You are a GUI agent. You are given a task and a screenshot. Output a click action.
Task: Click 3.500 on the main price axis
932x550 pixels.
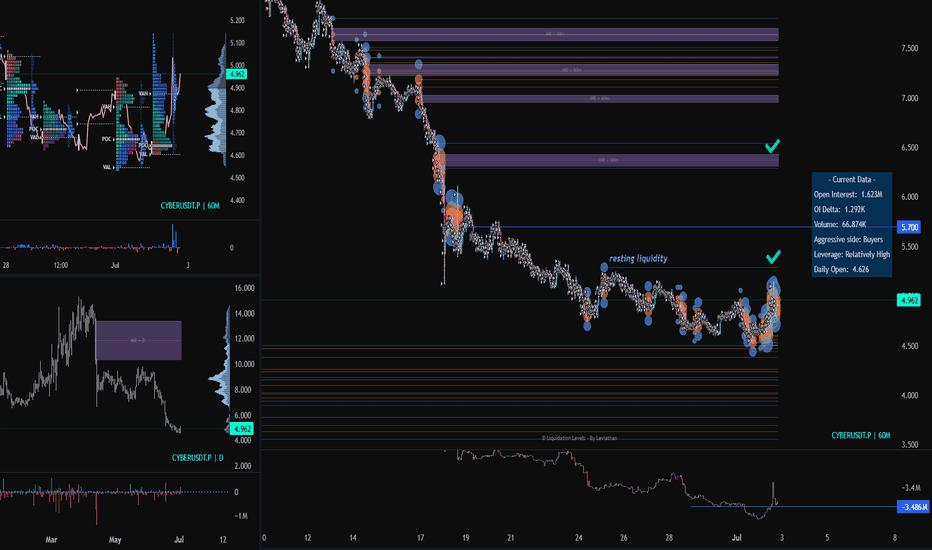[x=909, y=445]
